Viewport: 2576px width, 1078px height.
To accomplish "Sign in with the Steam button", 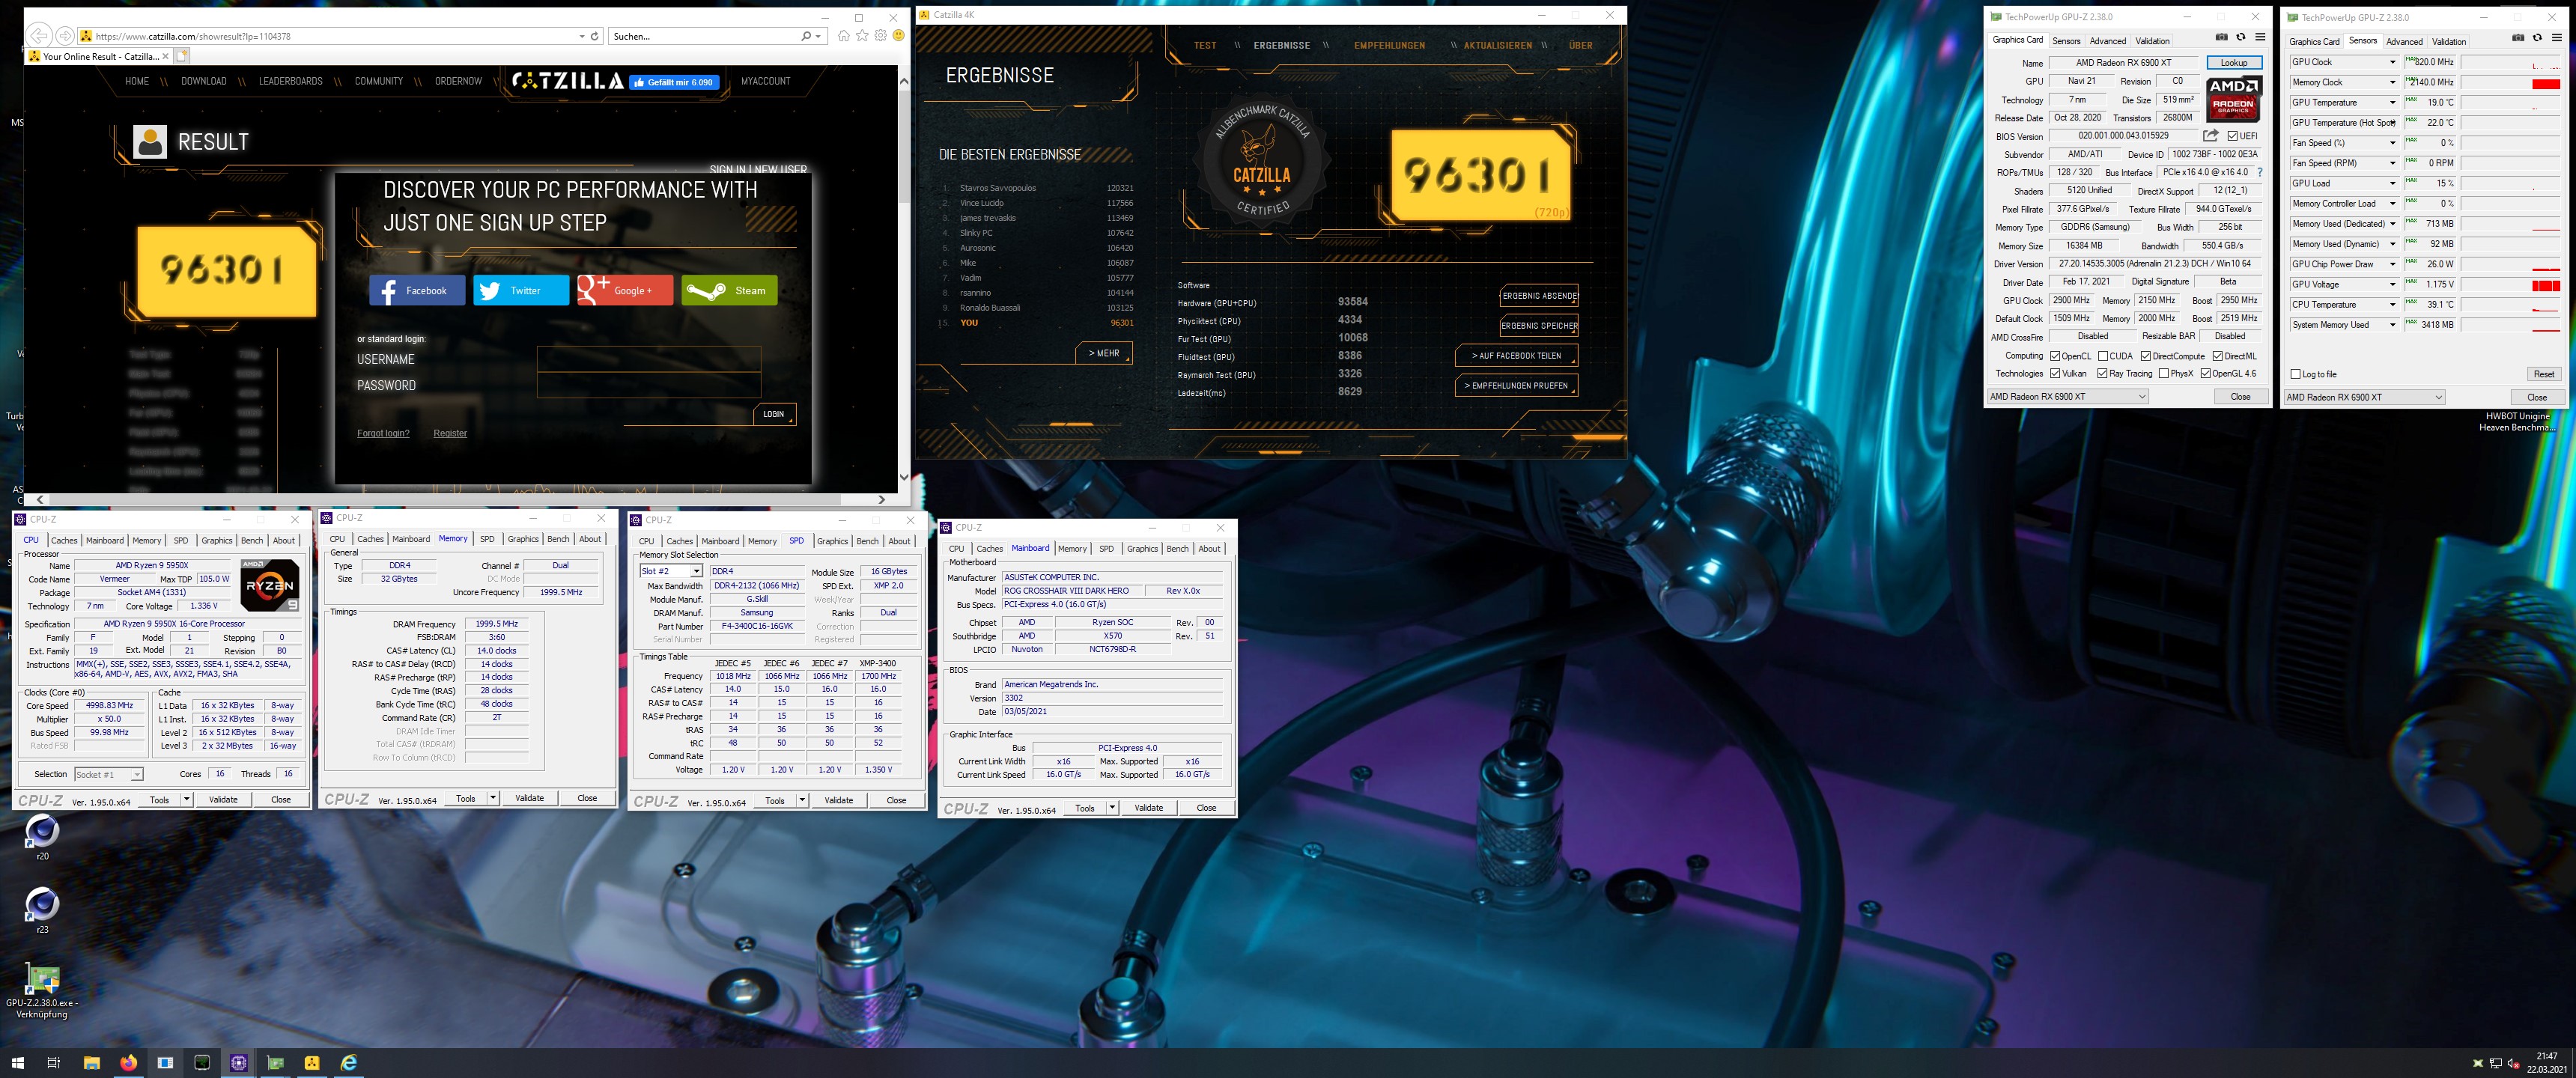I will (729, 291).
